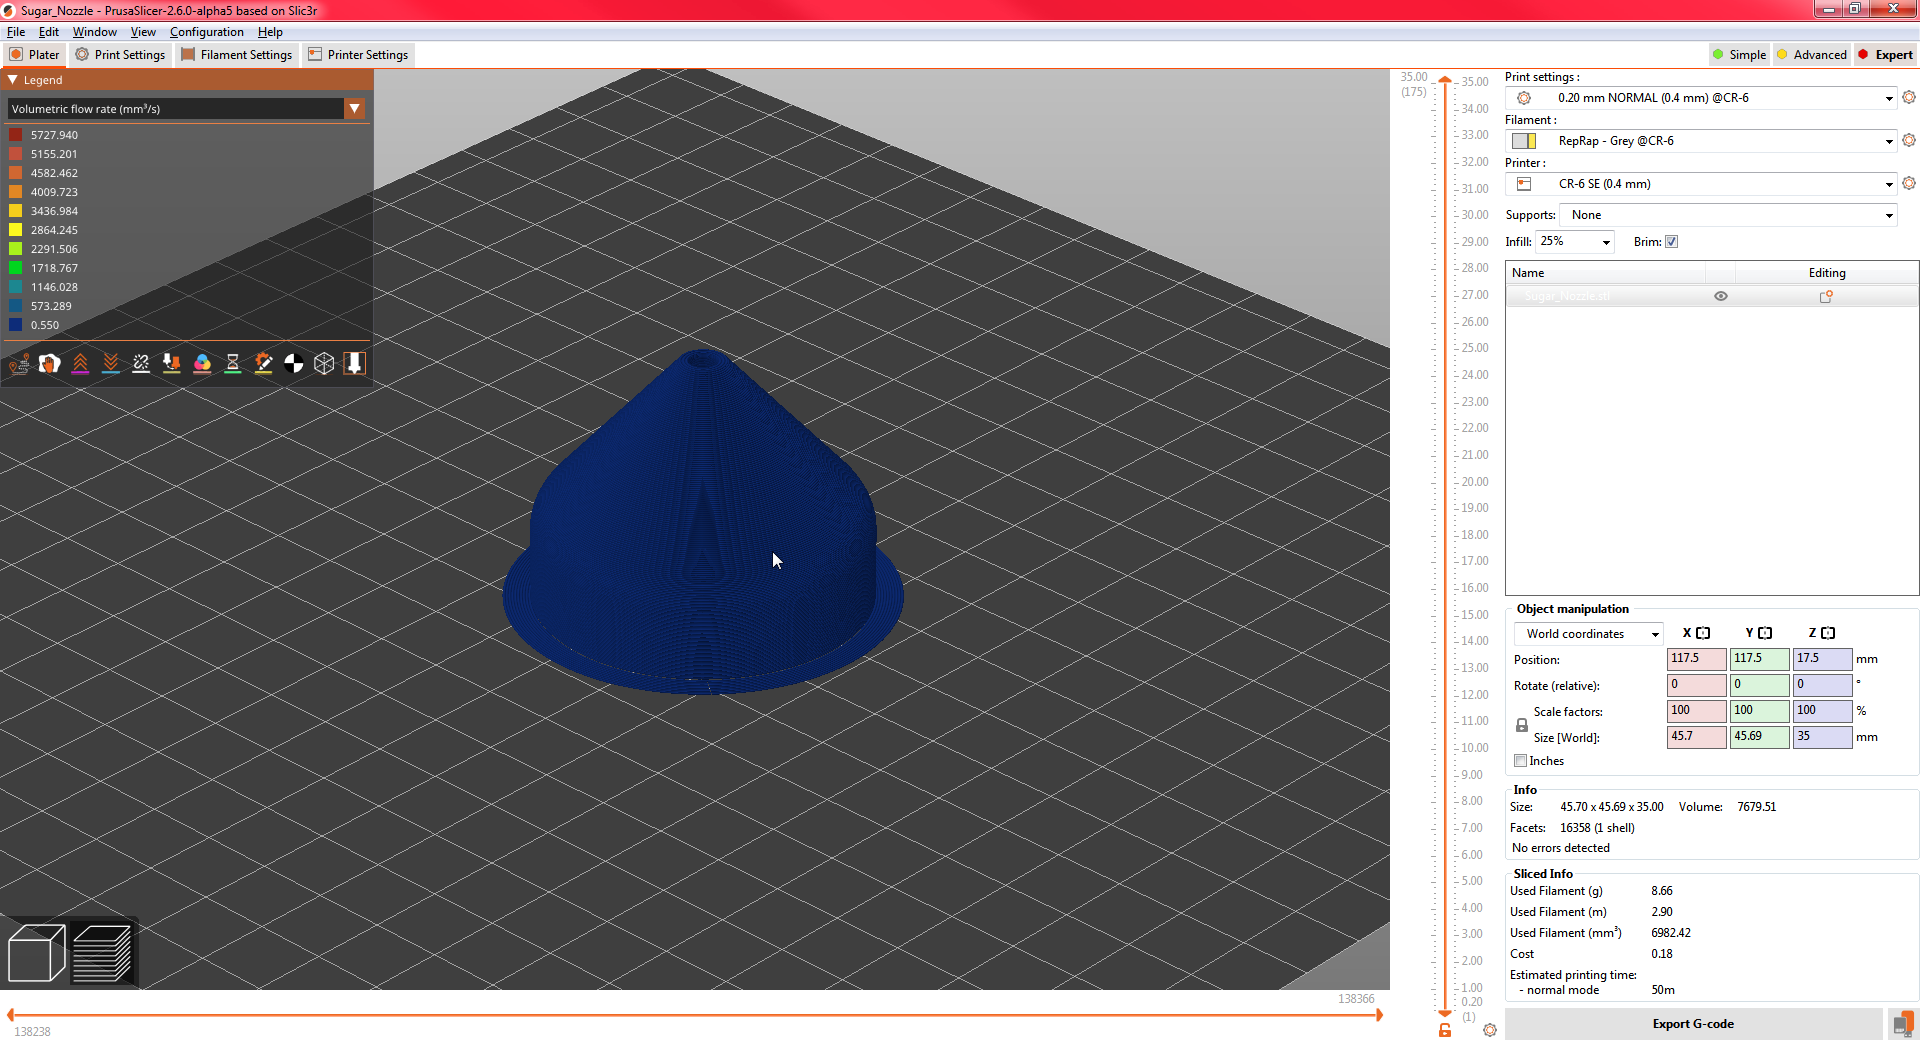The height and width of the screenshot is (1040, 1920).
Task: Click the layer slider lock icon
Action: (x=1445, y=1030)
